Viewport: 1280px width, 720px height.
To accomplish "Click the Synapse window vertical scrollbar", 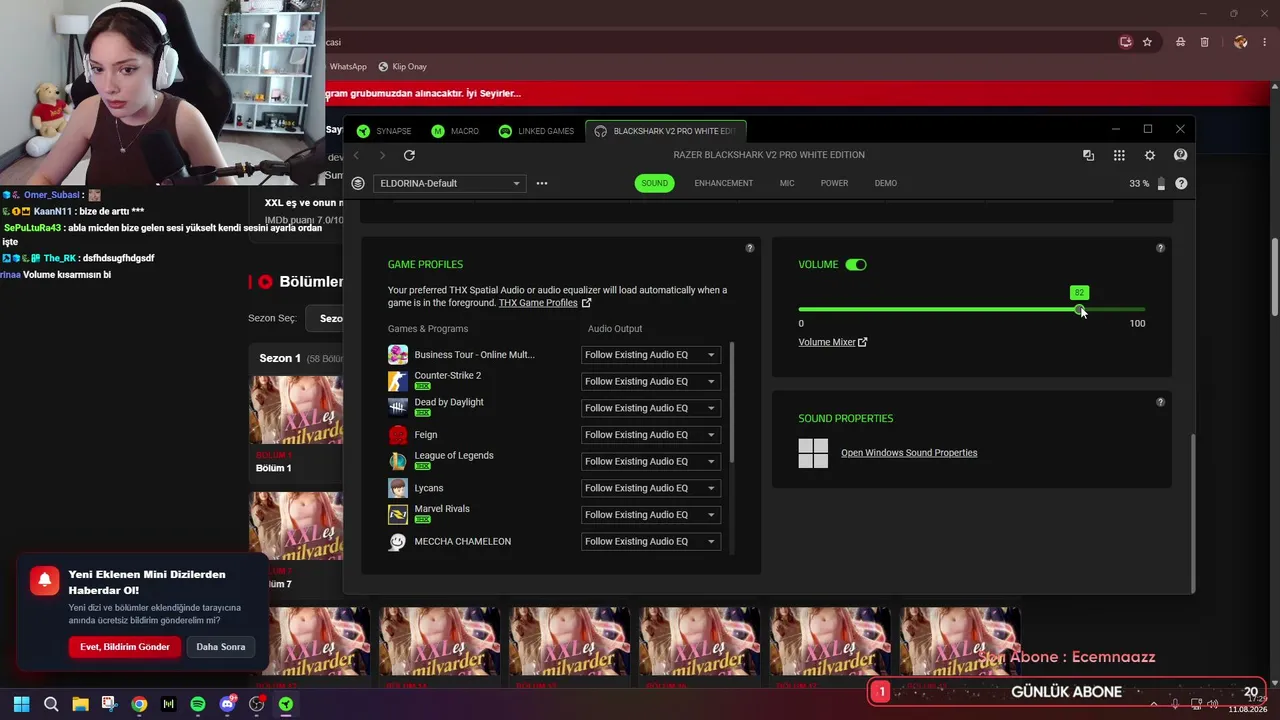I will [x=1194, y=512].
